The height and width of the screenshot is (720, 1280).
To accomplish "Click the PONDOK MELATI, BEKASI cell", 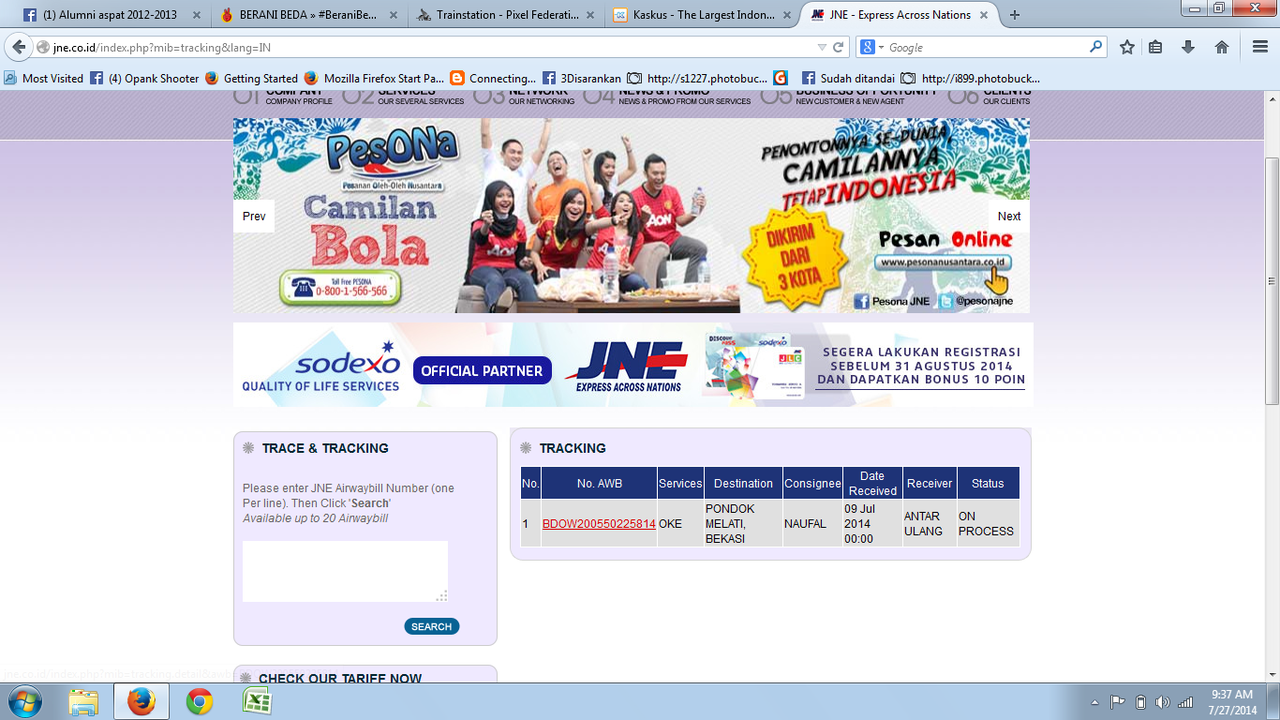I will (x=743, y=523).
